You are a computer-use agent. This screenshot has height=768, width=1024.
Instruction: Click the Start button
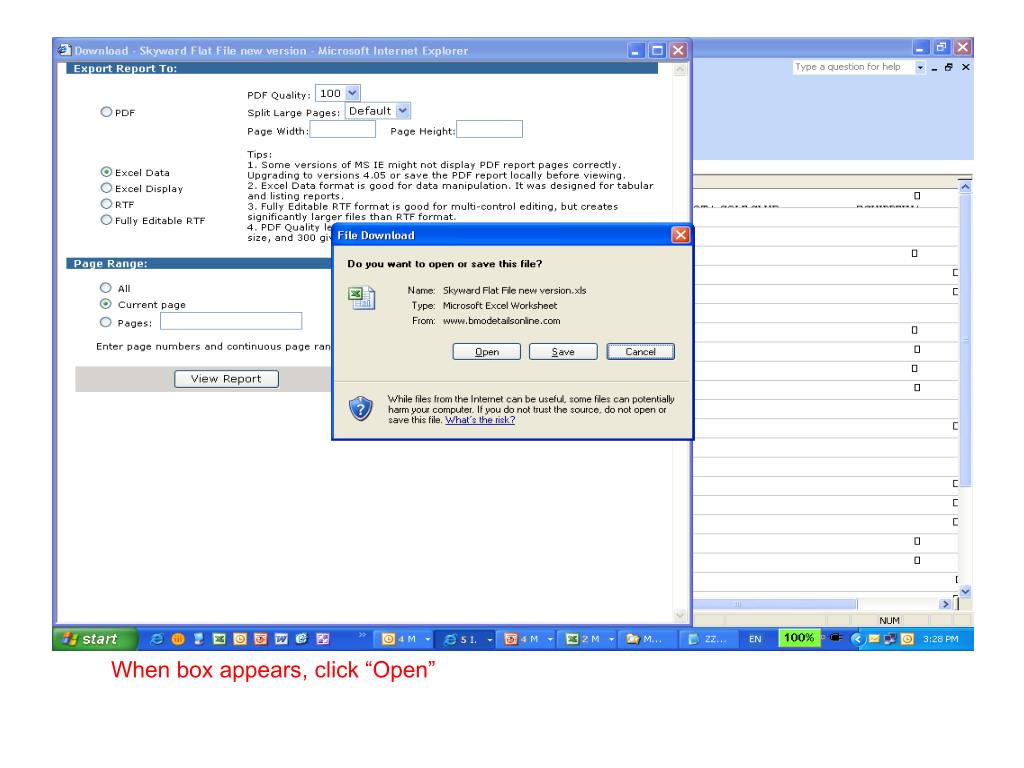[95, 639]
